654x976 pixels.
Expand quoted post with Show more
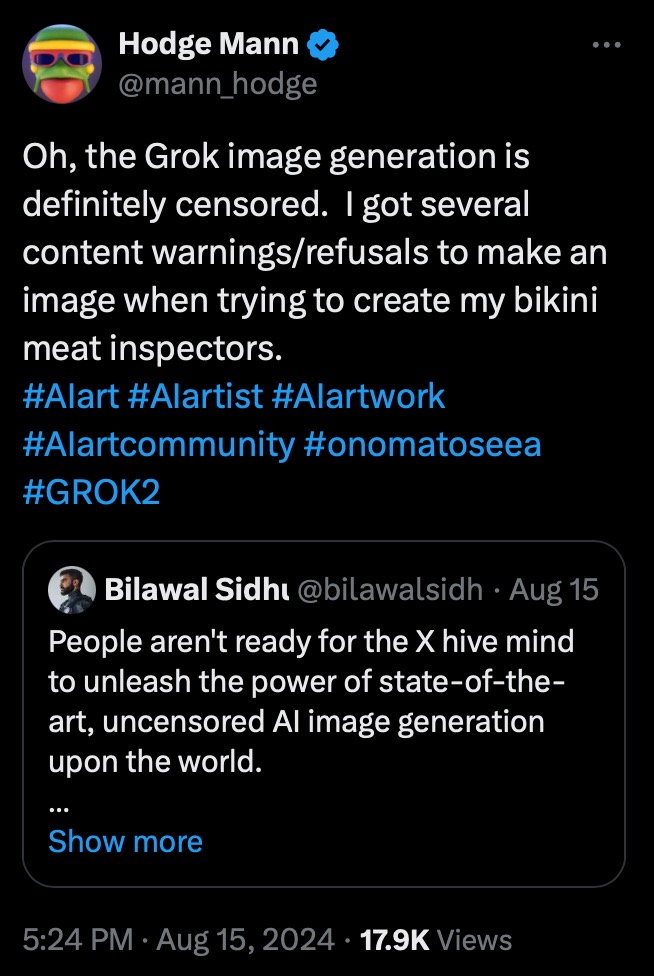pos(125,842)
